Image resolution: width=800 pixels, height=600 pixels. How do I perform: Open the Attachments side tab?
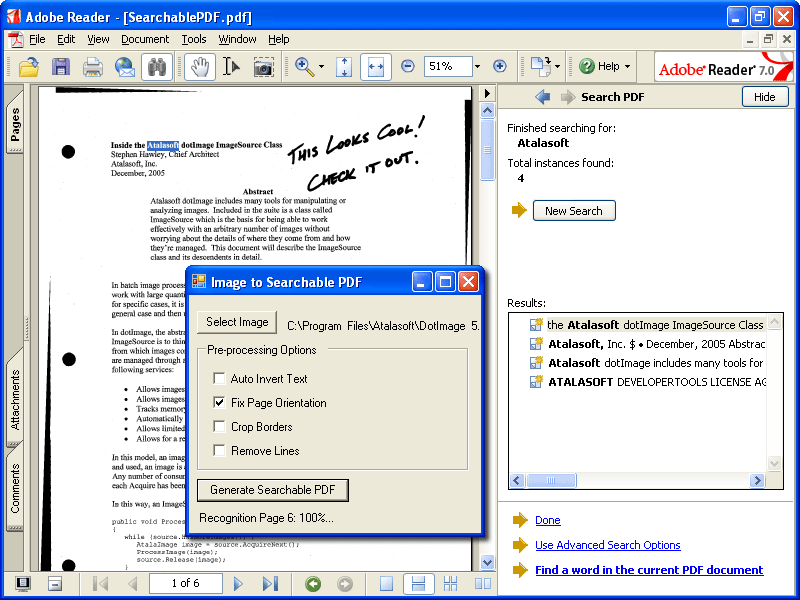pyautogui.click(x=15, y=399)
